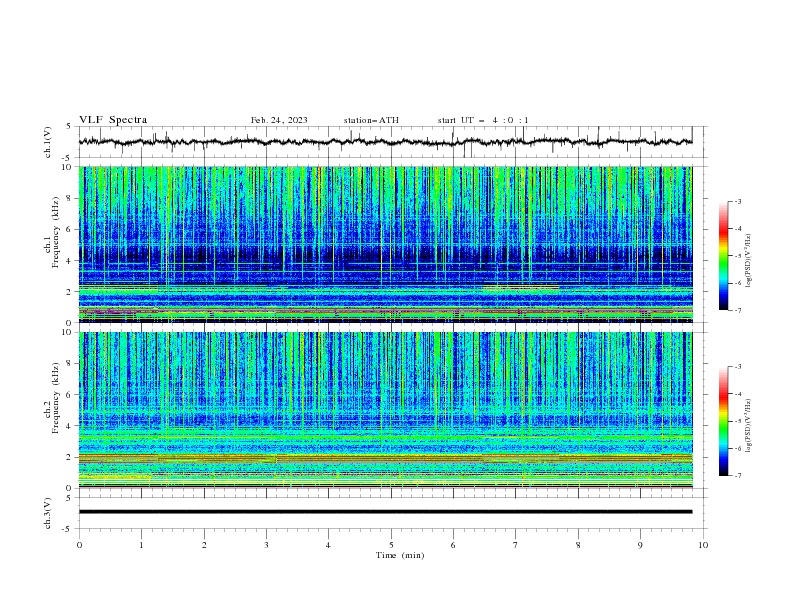Click the ch.2 spectrogram color scale bar
This screenshot has height=612, width=792.
click(723, 421)
